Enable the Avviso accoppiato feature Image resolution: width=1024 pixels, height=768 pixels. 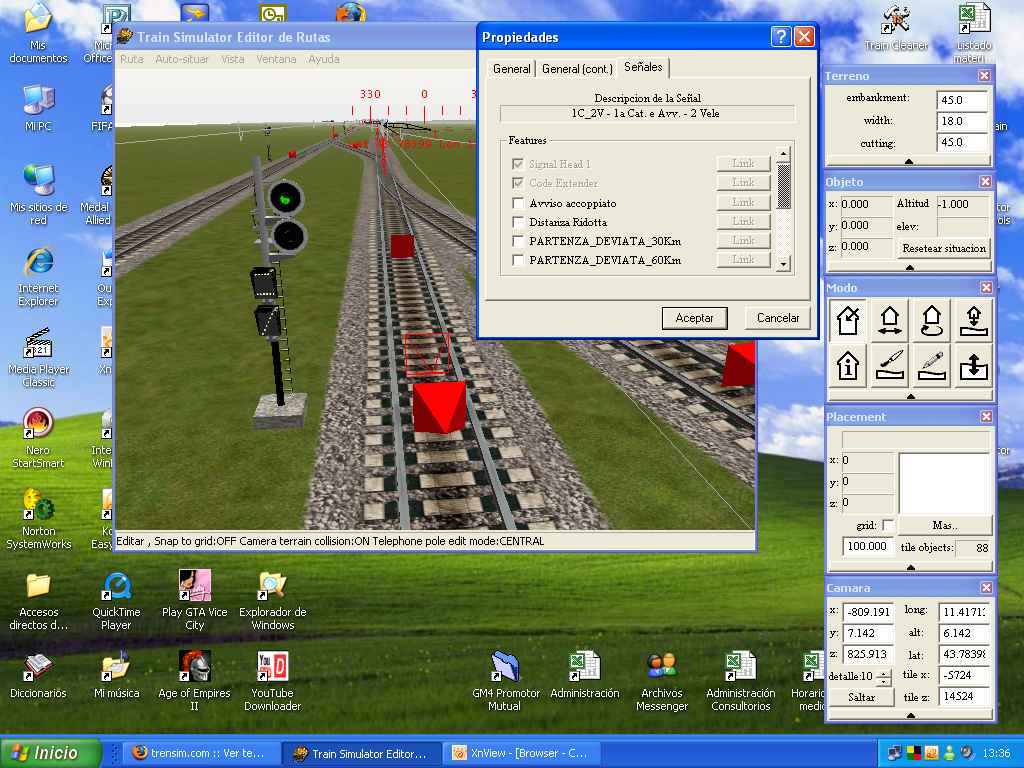(518, 203)
